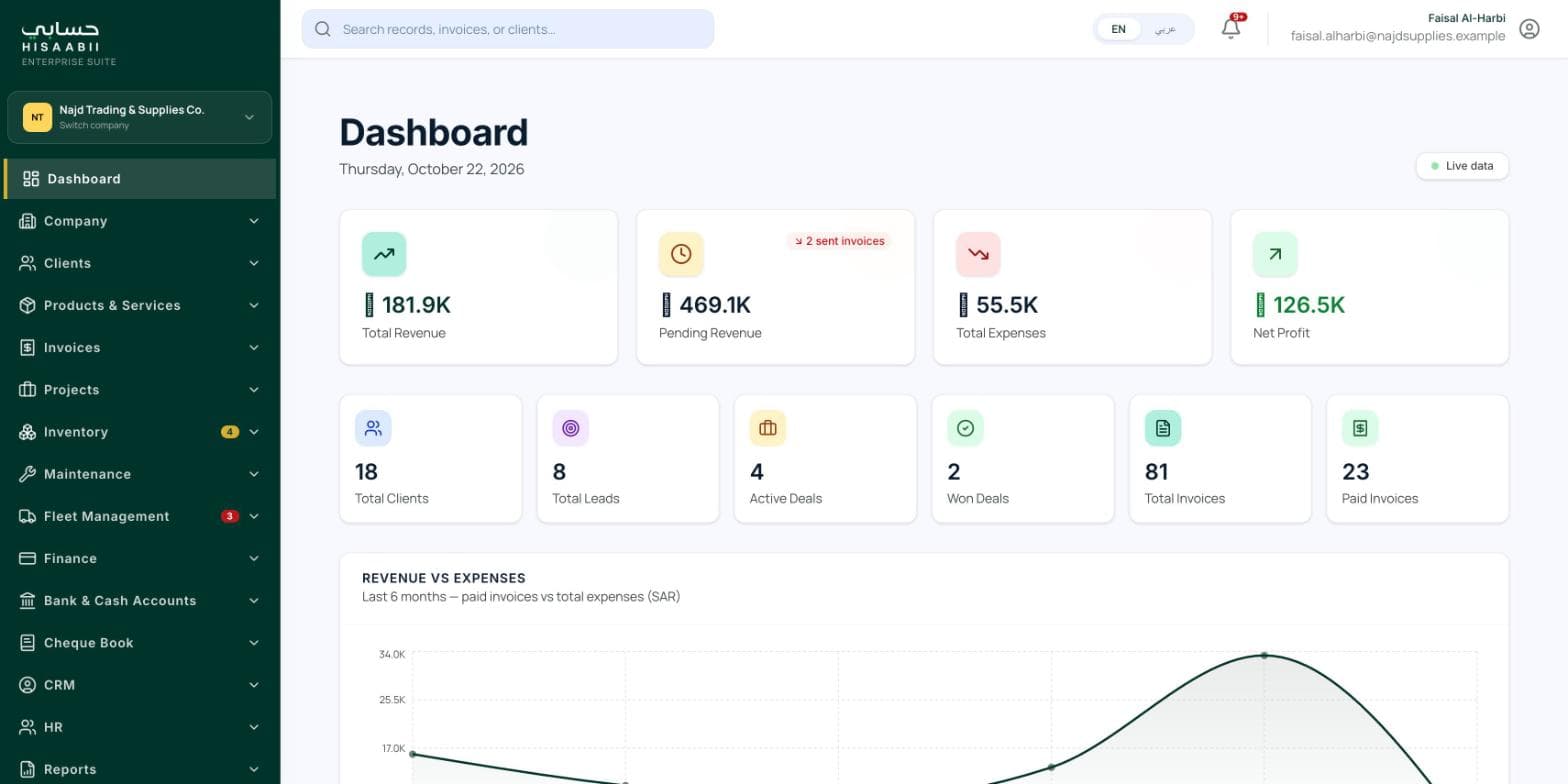
Task: Open Products & Services in sidebar
Action: tap(140, 305)
